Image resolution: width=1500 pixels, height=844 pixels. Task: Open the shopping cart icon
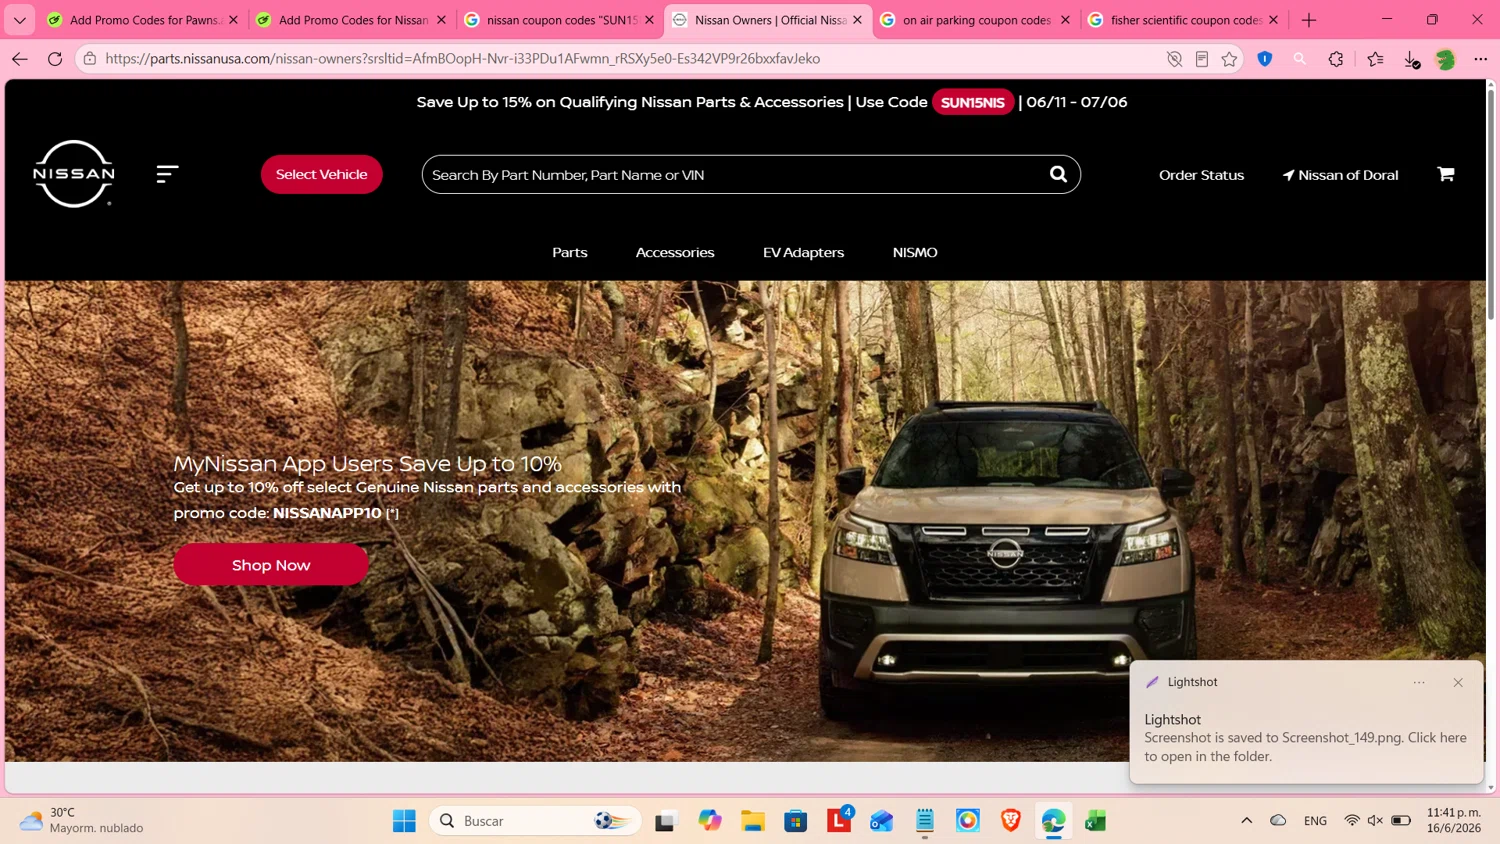tap(1446, 174)
